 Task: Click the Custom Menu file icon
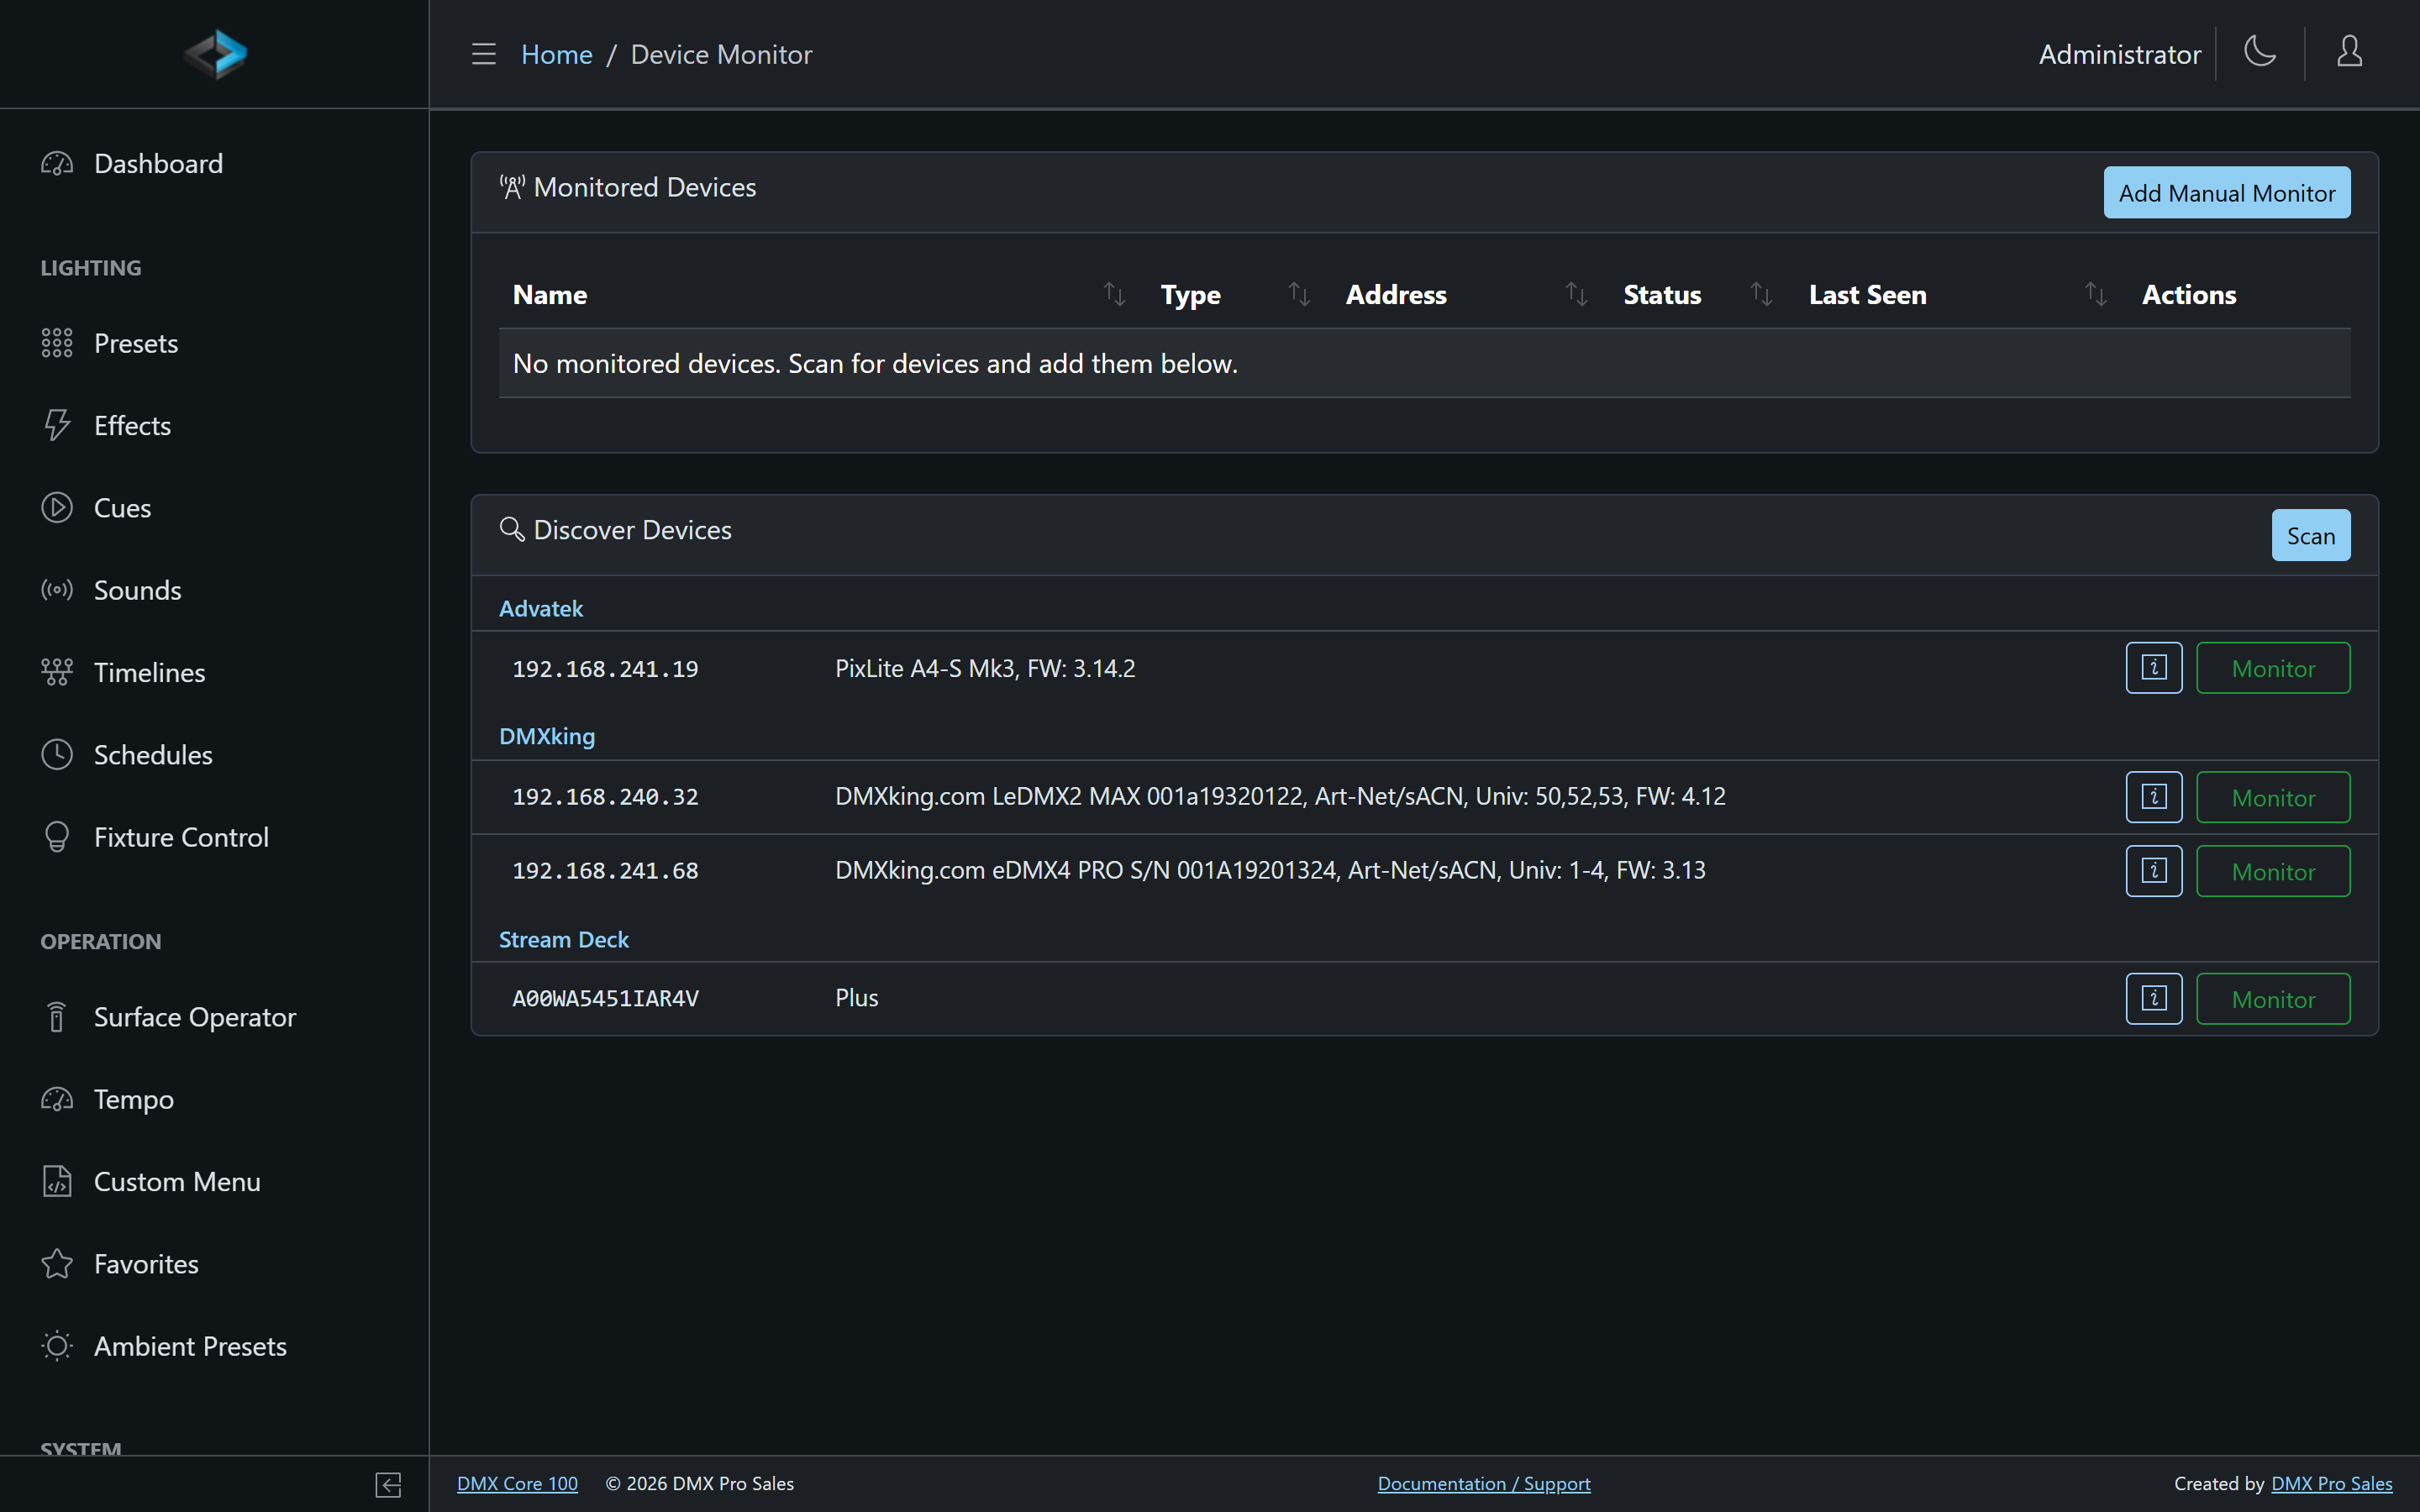point(57,1182)
